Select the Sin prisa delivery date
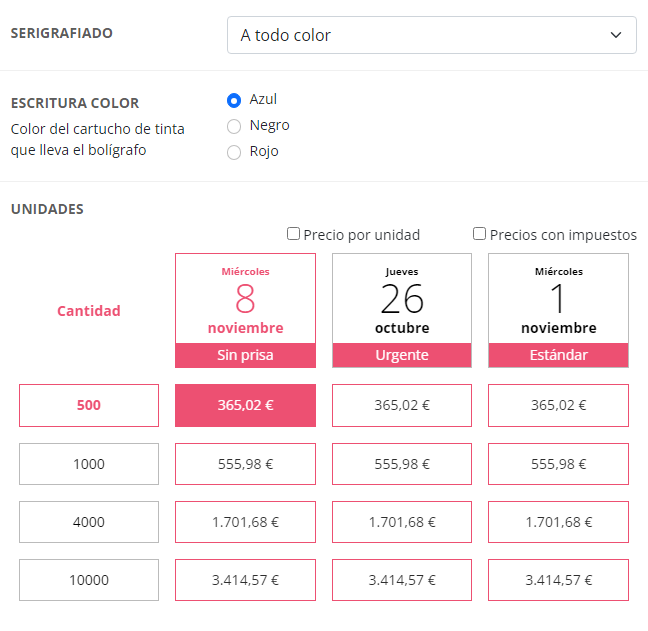The width and height of the screenshot is (648, 631). (x=245, y=310)
